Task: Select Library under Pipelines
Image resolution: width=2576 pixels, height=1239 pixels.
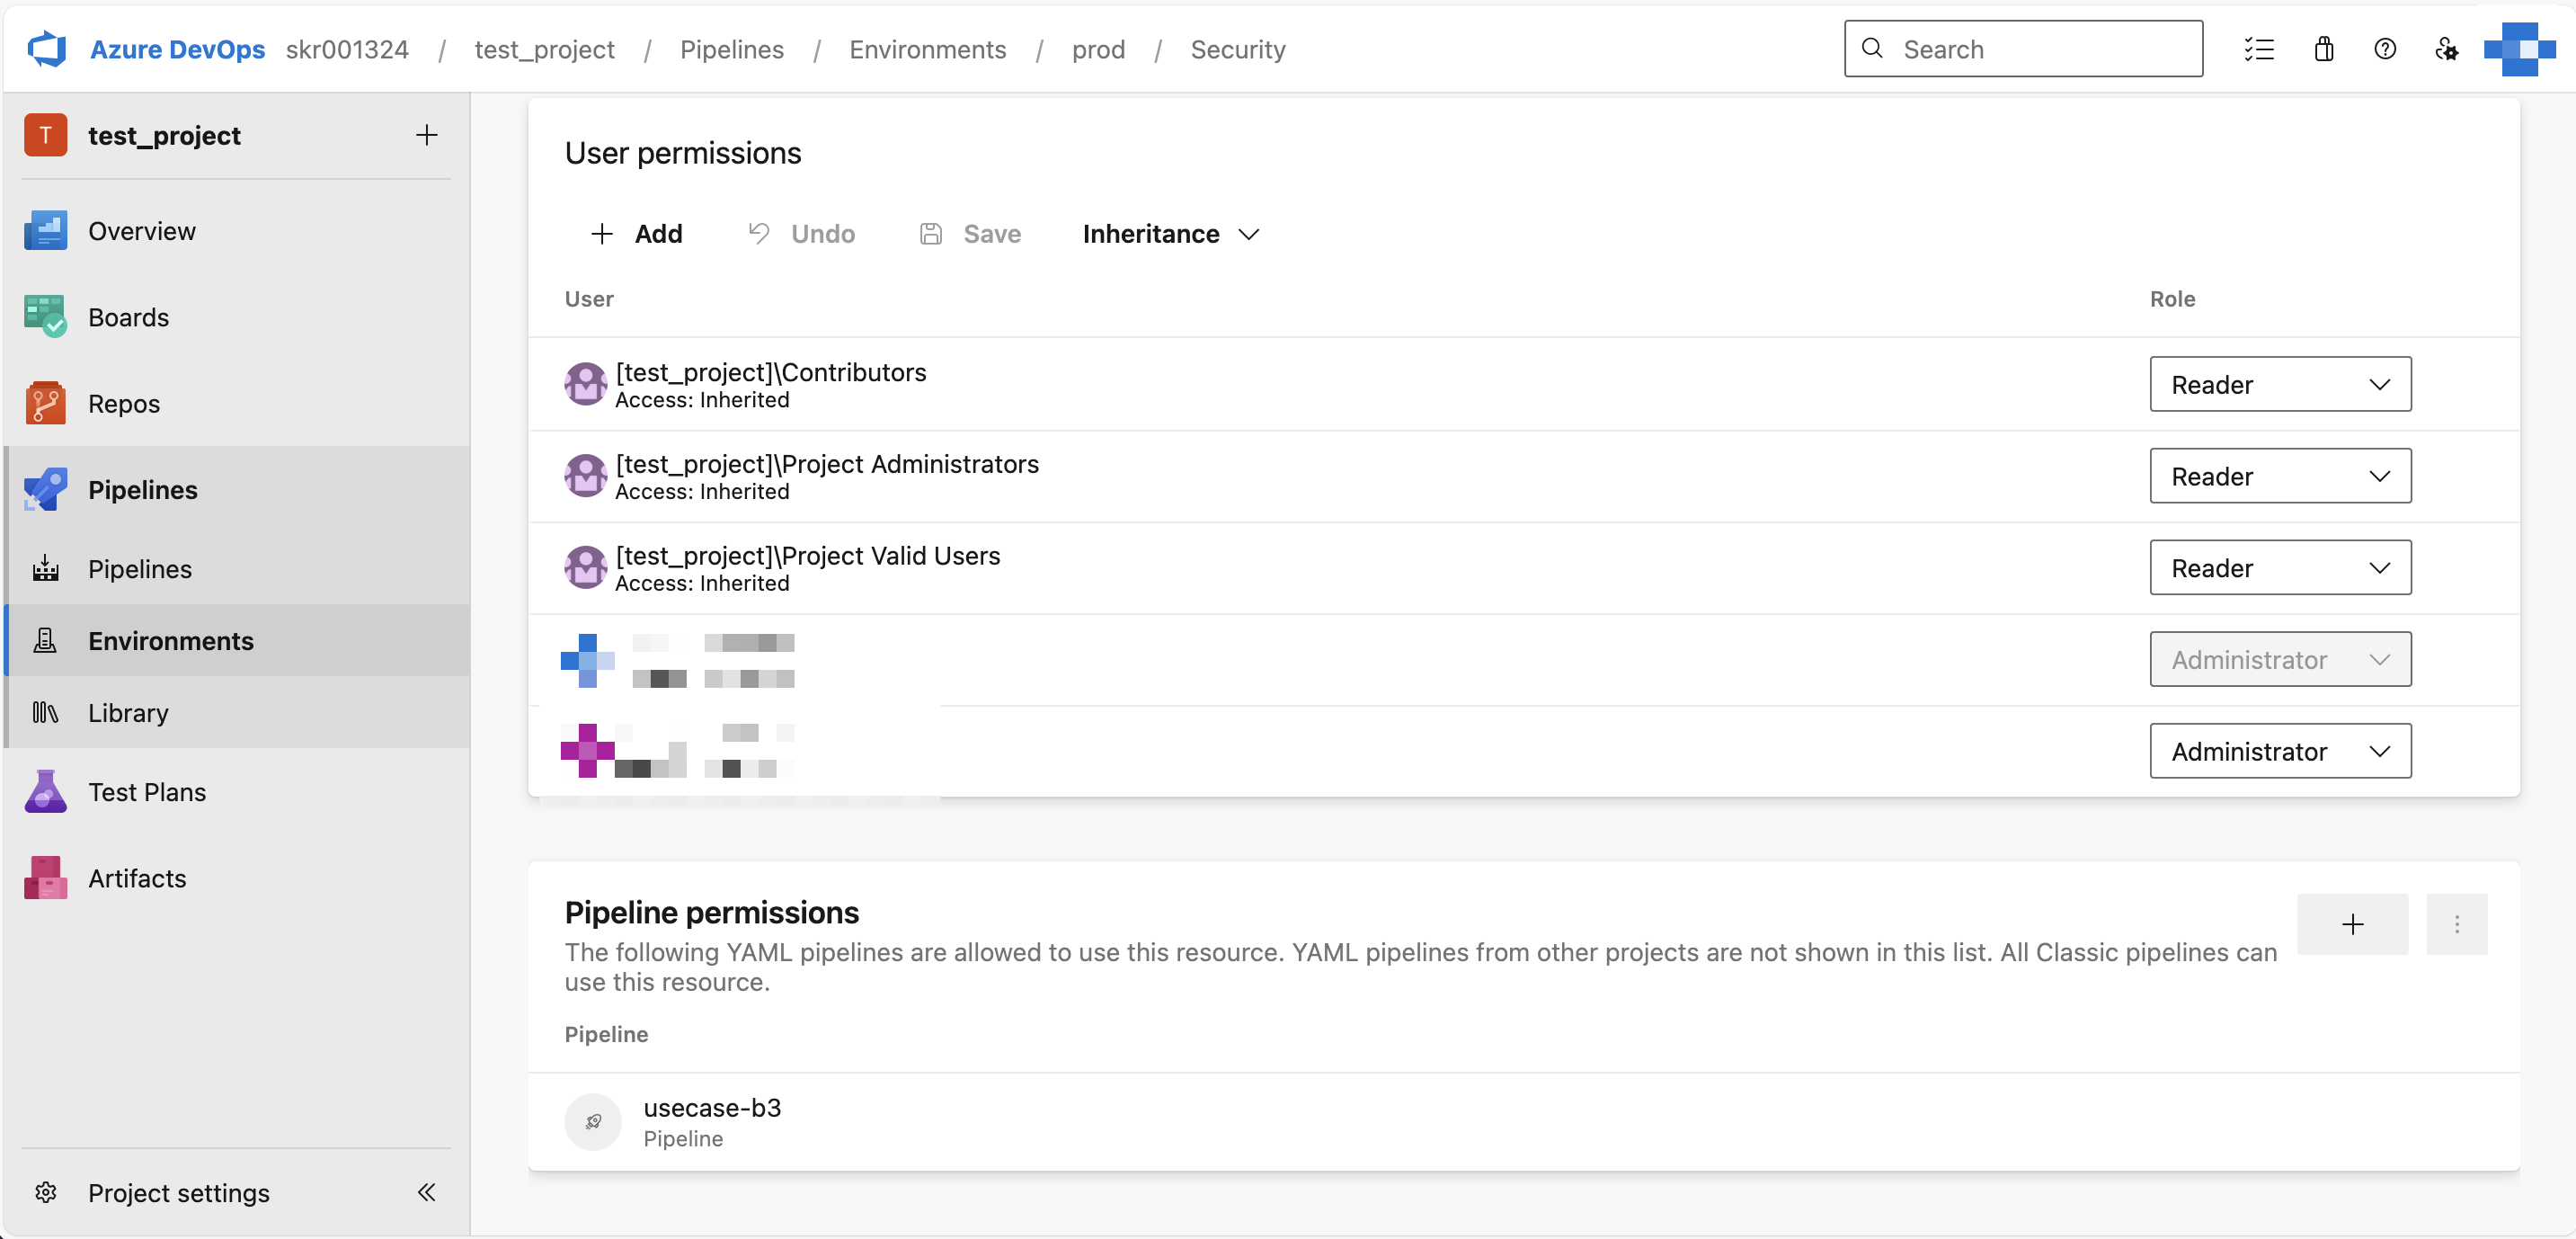Action: click(x=129, y=712)
